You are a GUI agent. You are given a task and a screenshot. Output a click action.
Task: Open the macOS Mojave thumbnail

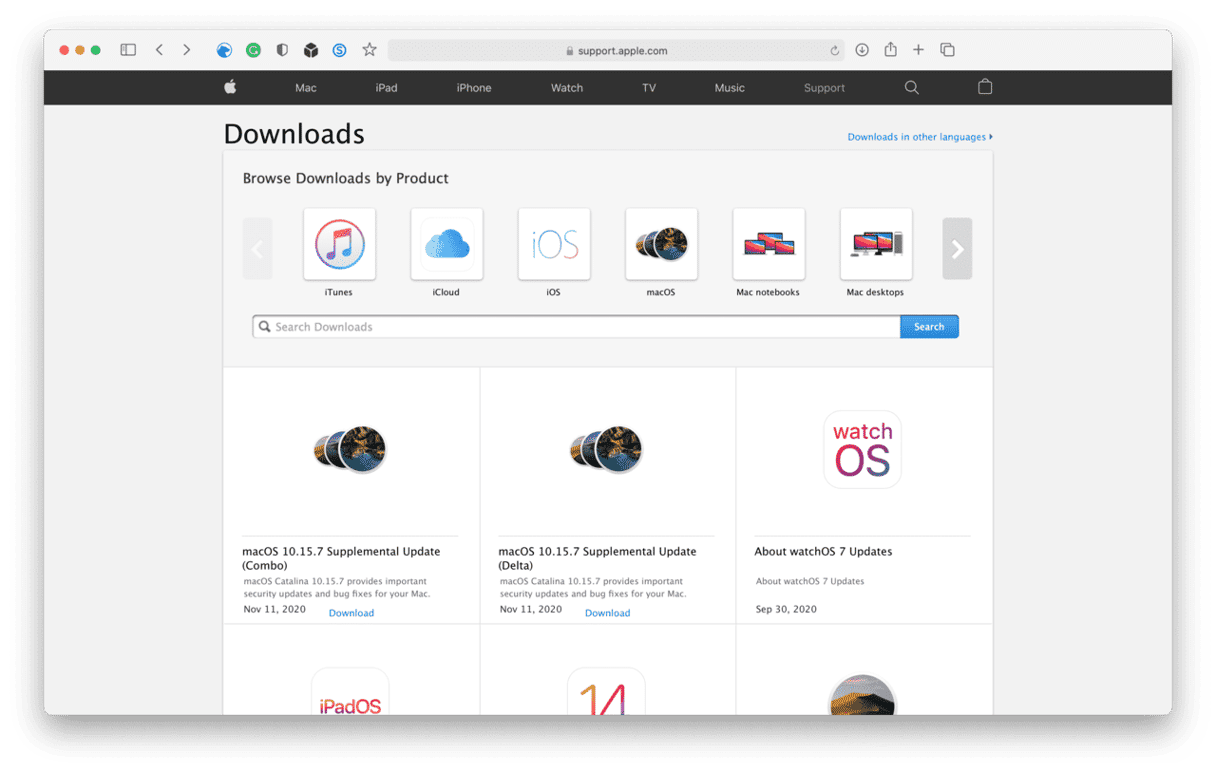coord(863,695)
